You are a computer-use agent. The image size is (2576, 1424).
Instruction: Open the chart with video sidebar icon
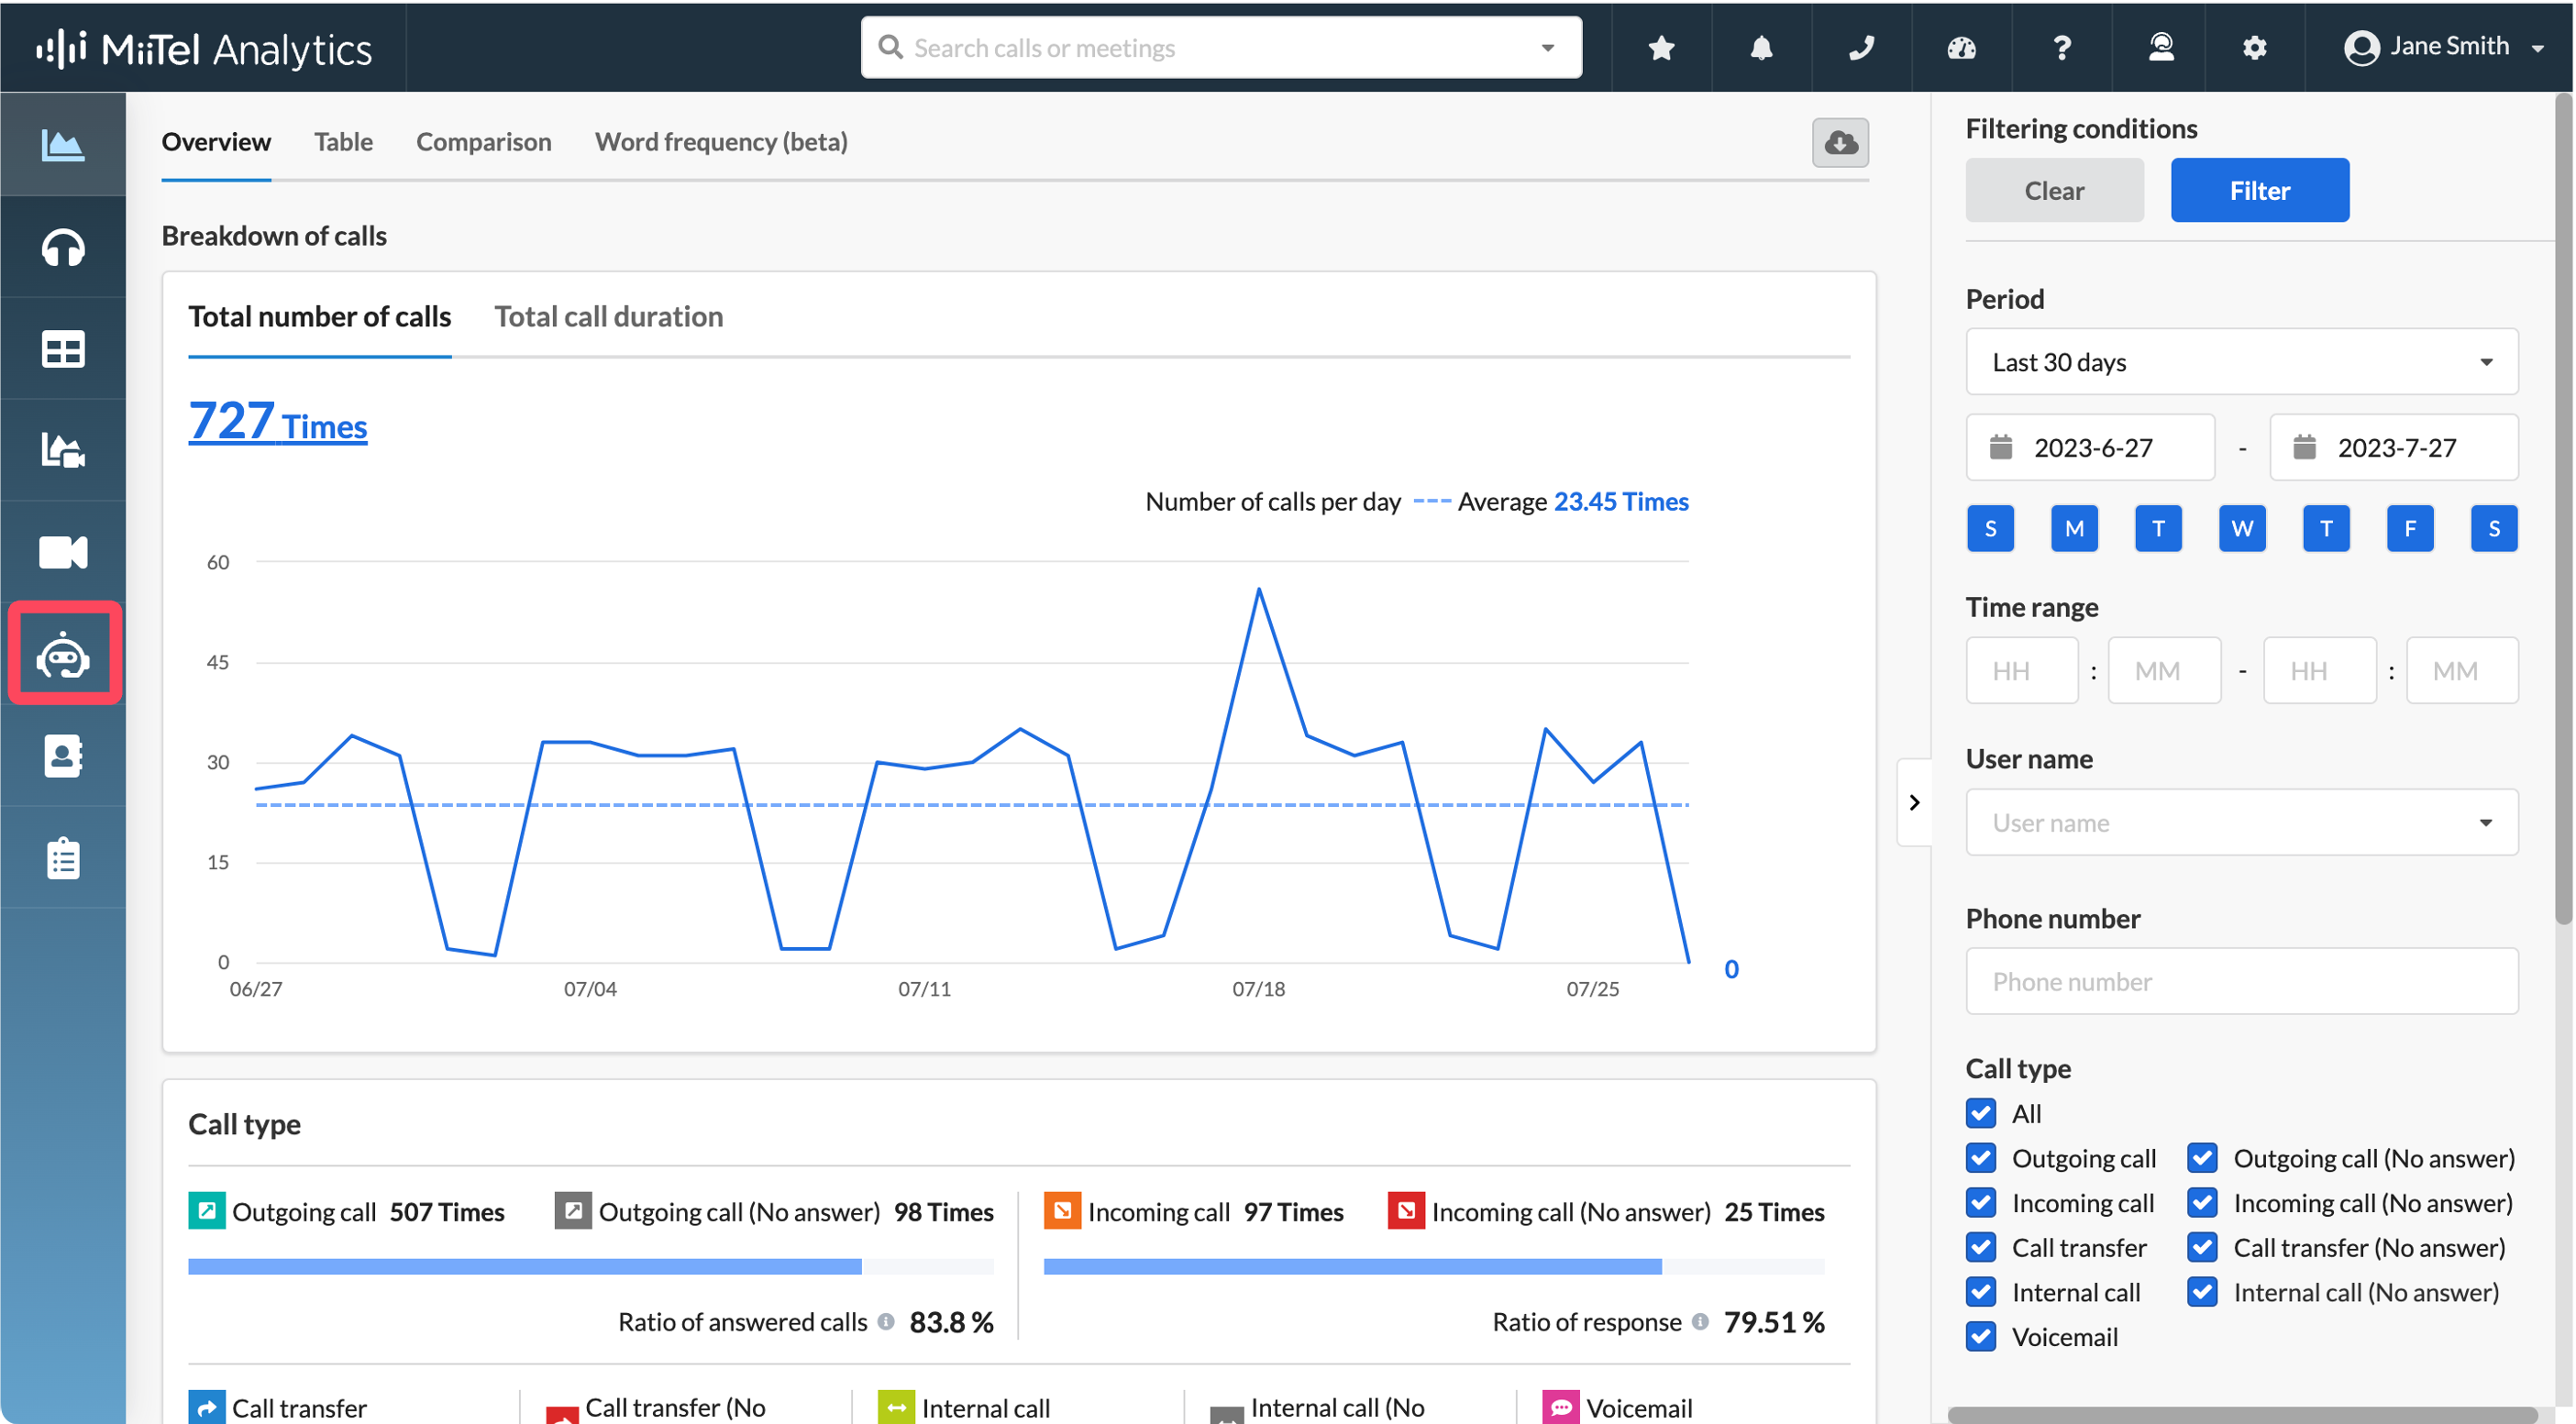(63, 451)
